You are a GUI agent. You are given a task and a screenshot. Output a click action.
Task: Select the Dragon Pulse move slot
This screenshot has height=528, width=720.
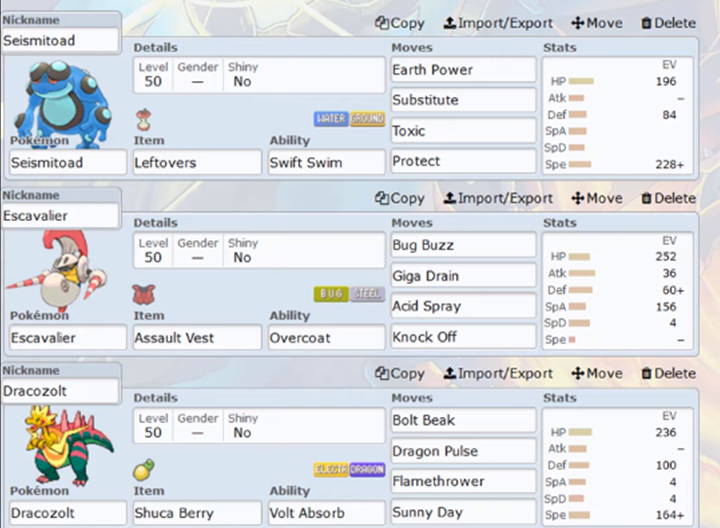click(x=463, y=451)
